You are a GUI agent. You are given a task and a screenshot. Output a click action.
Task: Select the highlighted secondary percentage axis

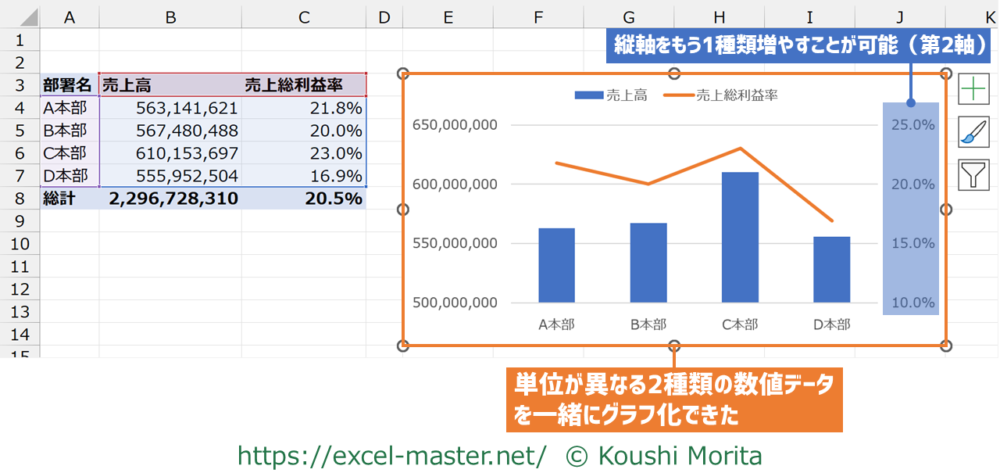(910, 210)
